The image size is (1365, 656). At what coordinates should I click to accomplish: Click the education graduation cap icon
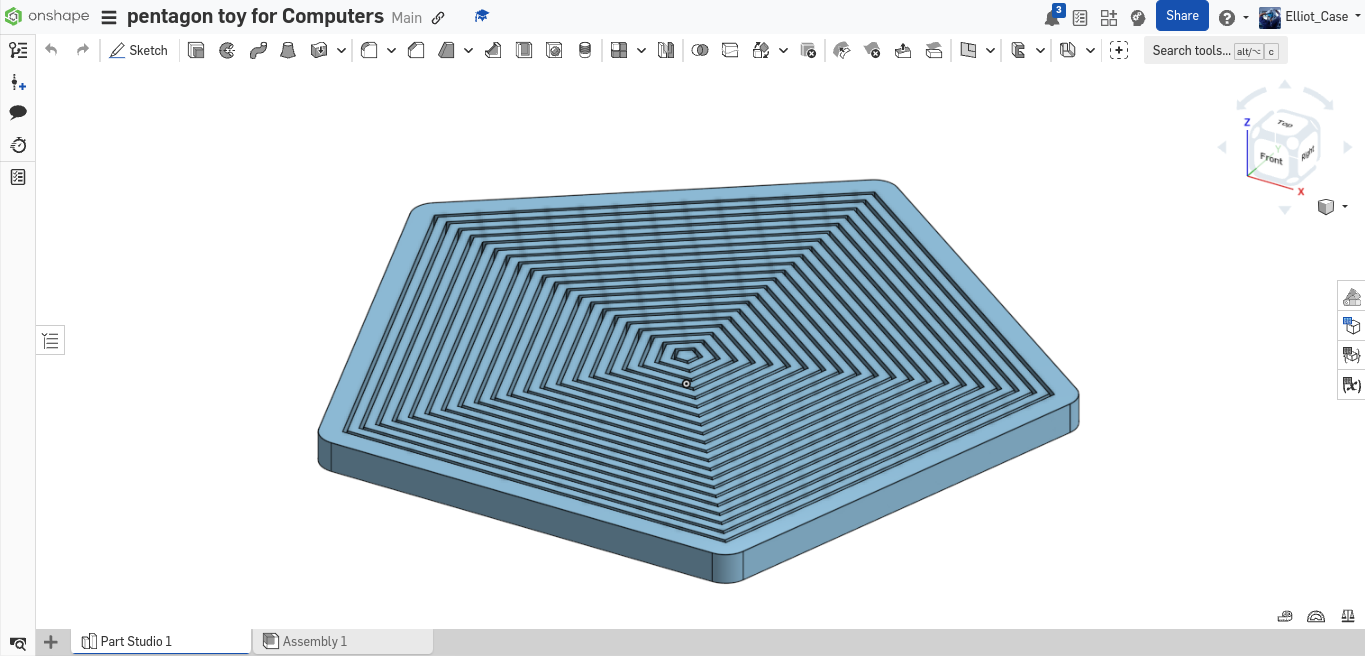(481, 16)
